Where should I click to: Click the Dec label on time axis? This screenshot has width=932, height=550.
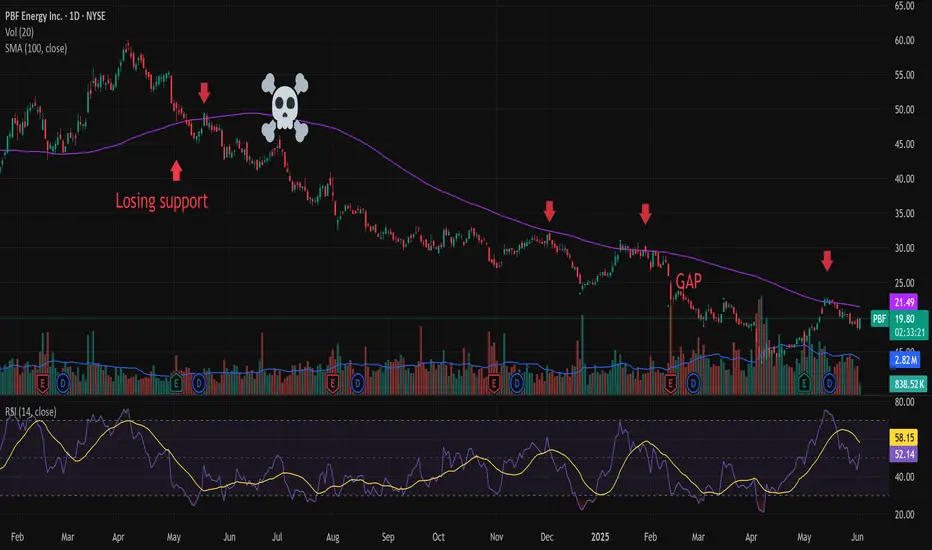coord(547,537)
